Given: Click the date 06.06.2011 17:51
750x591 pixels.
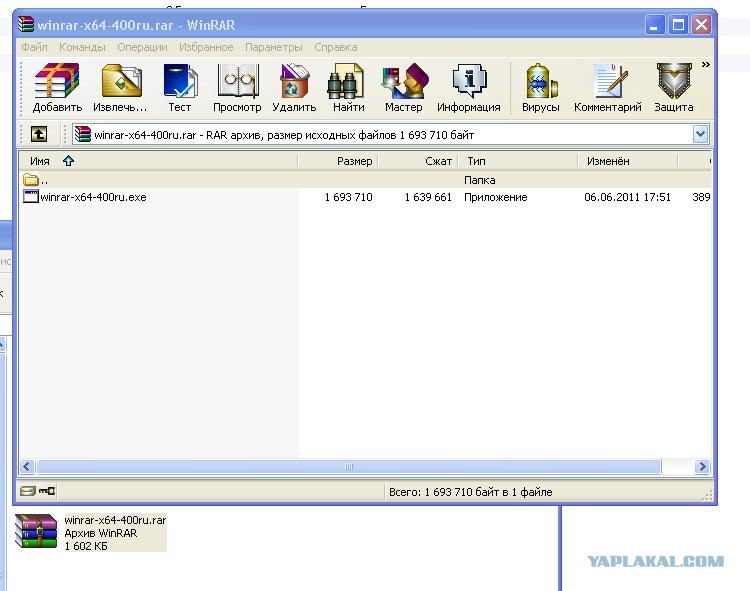Looking at the screenshot, I should (x=628, y=197).
